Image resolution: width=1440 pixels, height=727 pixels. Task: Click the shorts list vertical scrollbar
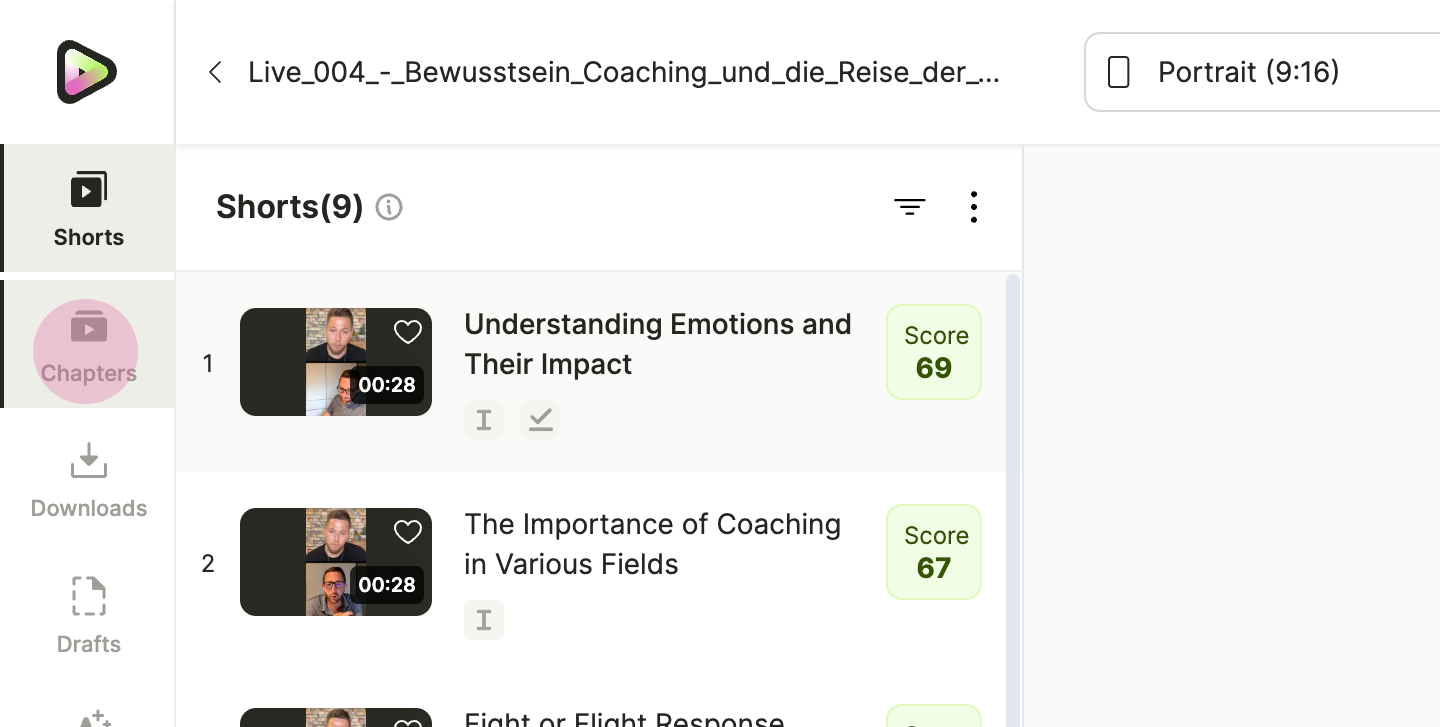(1013, 500)
